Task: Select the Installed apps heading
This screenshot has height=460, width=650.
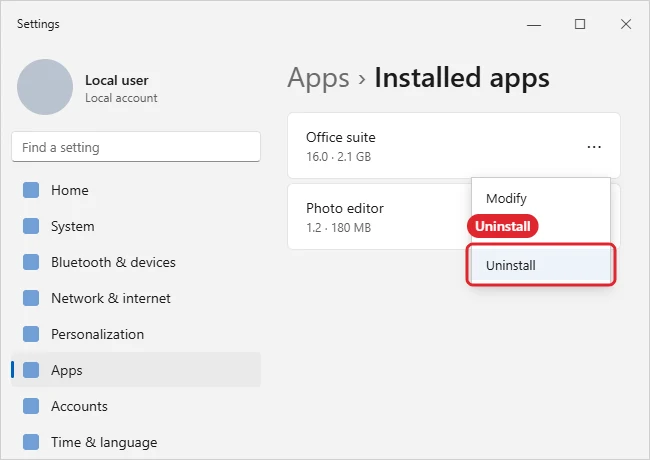Action: 462,78
